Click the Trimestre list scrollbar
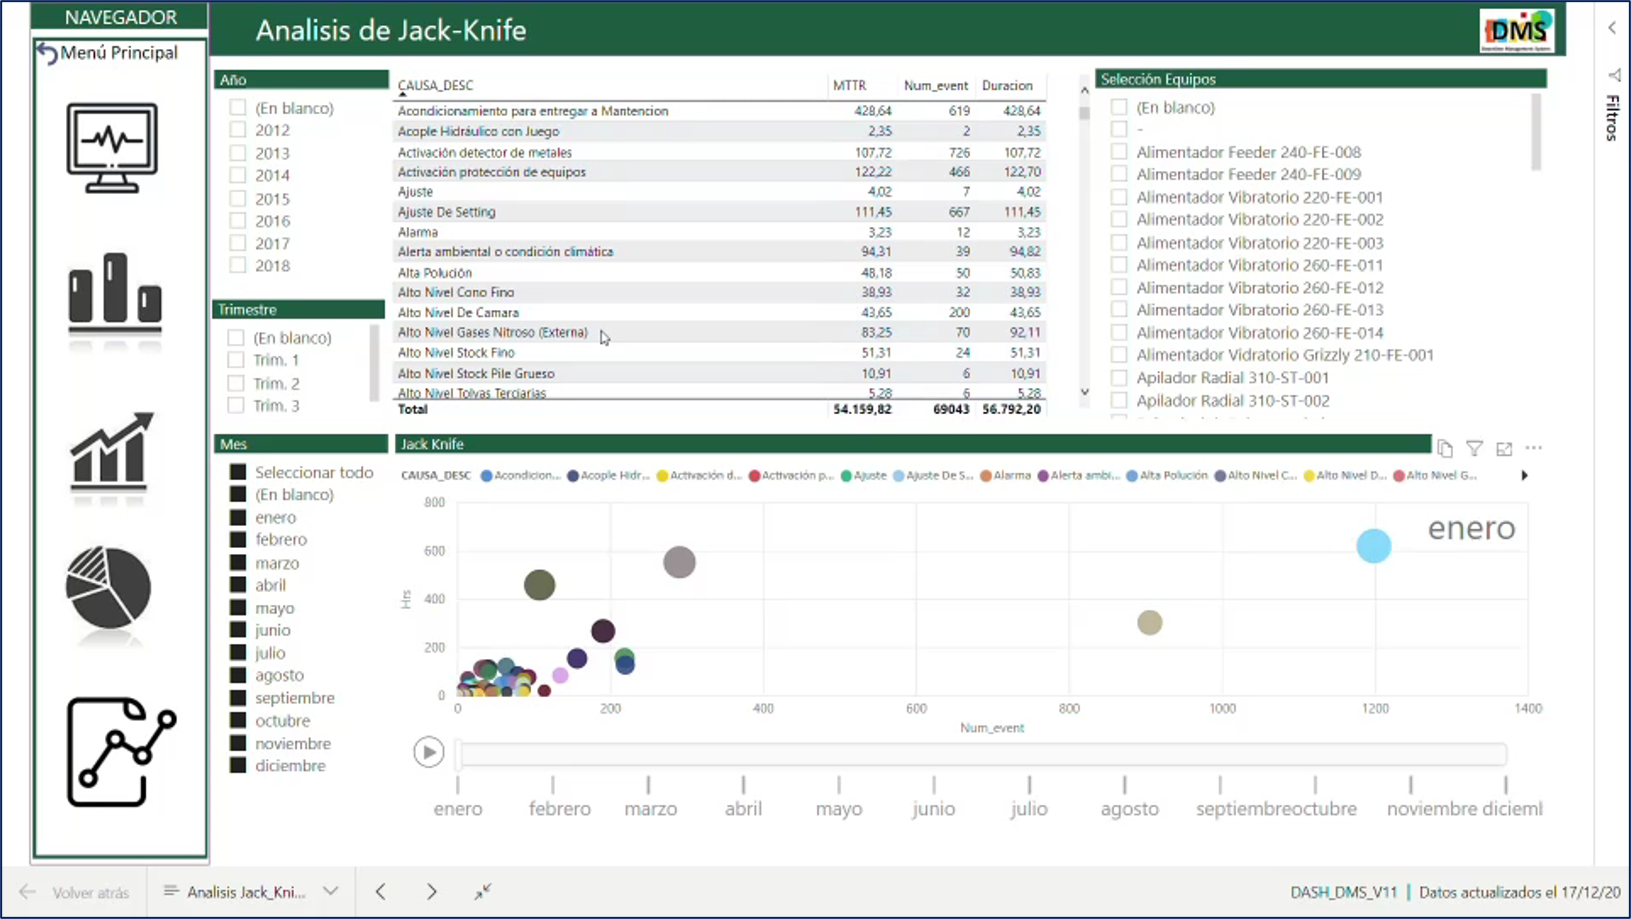This screenshot has height=919, width=1631. [375, 362]
